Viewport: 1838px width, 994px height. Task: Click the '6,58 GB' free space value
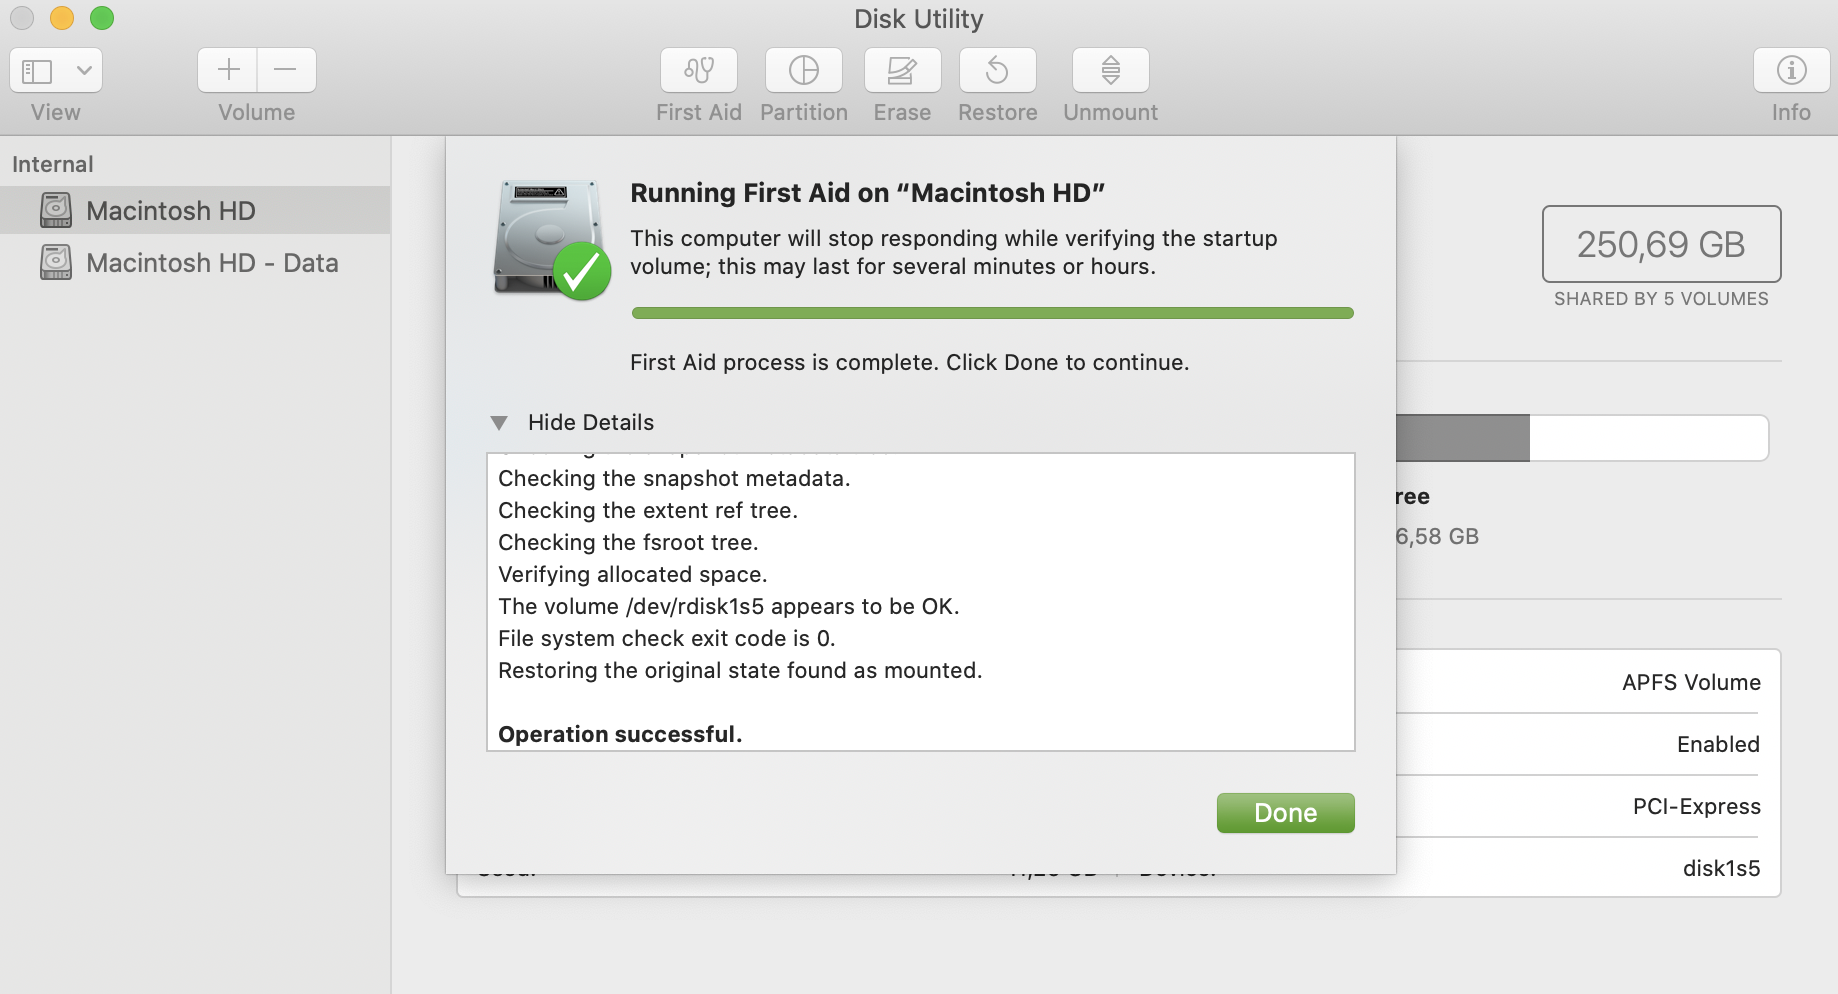(1437, 536)
